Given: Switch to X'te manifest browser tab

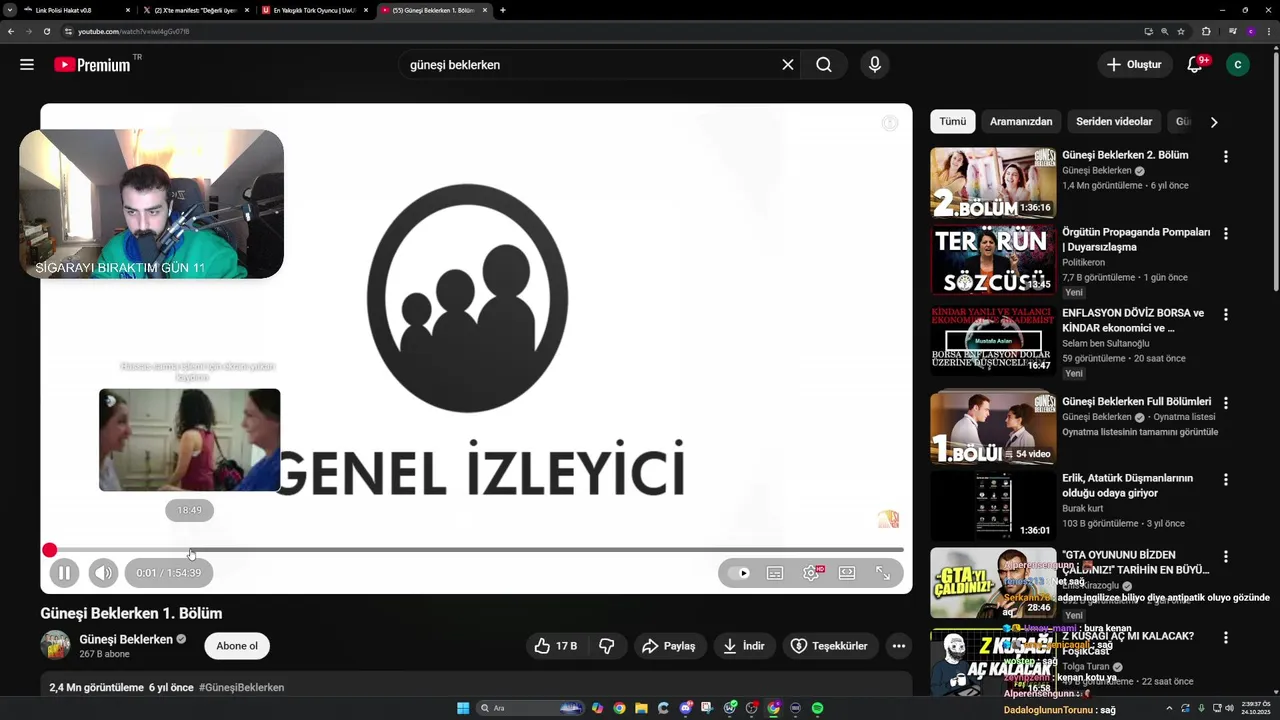Looking at the screenshot, I should click(x=196, y=10).
